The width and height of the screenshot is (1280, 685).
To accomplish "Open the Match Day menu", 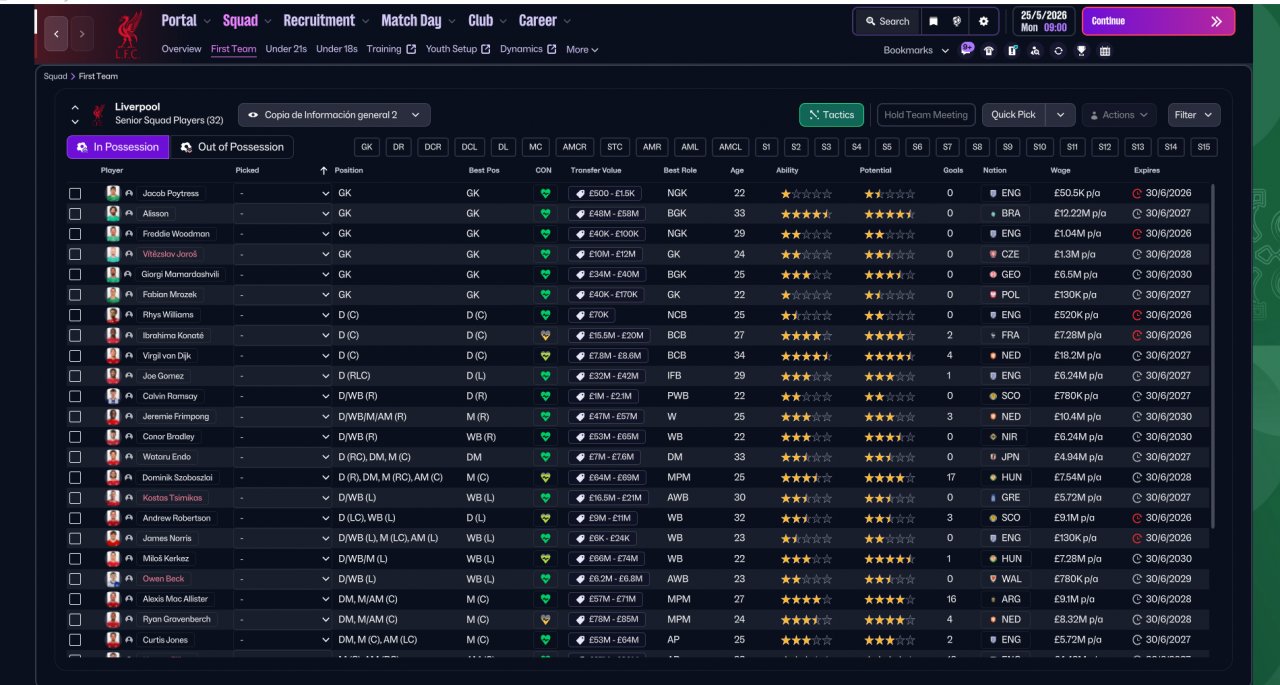I will [x=417, y=20].
